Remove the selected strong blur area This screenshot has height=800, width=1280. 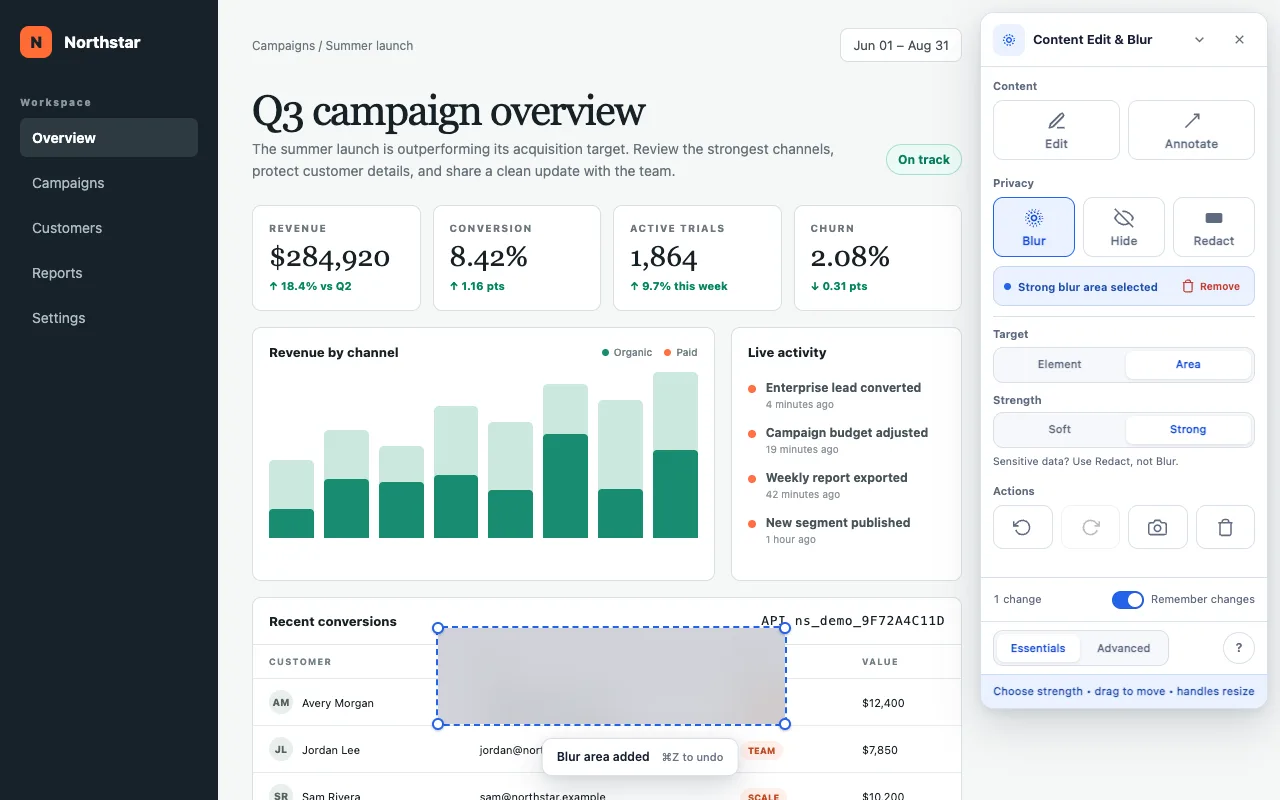[1211, 286]
